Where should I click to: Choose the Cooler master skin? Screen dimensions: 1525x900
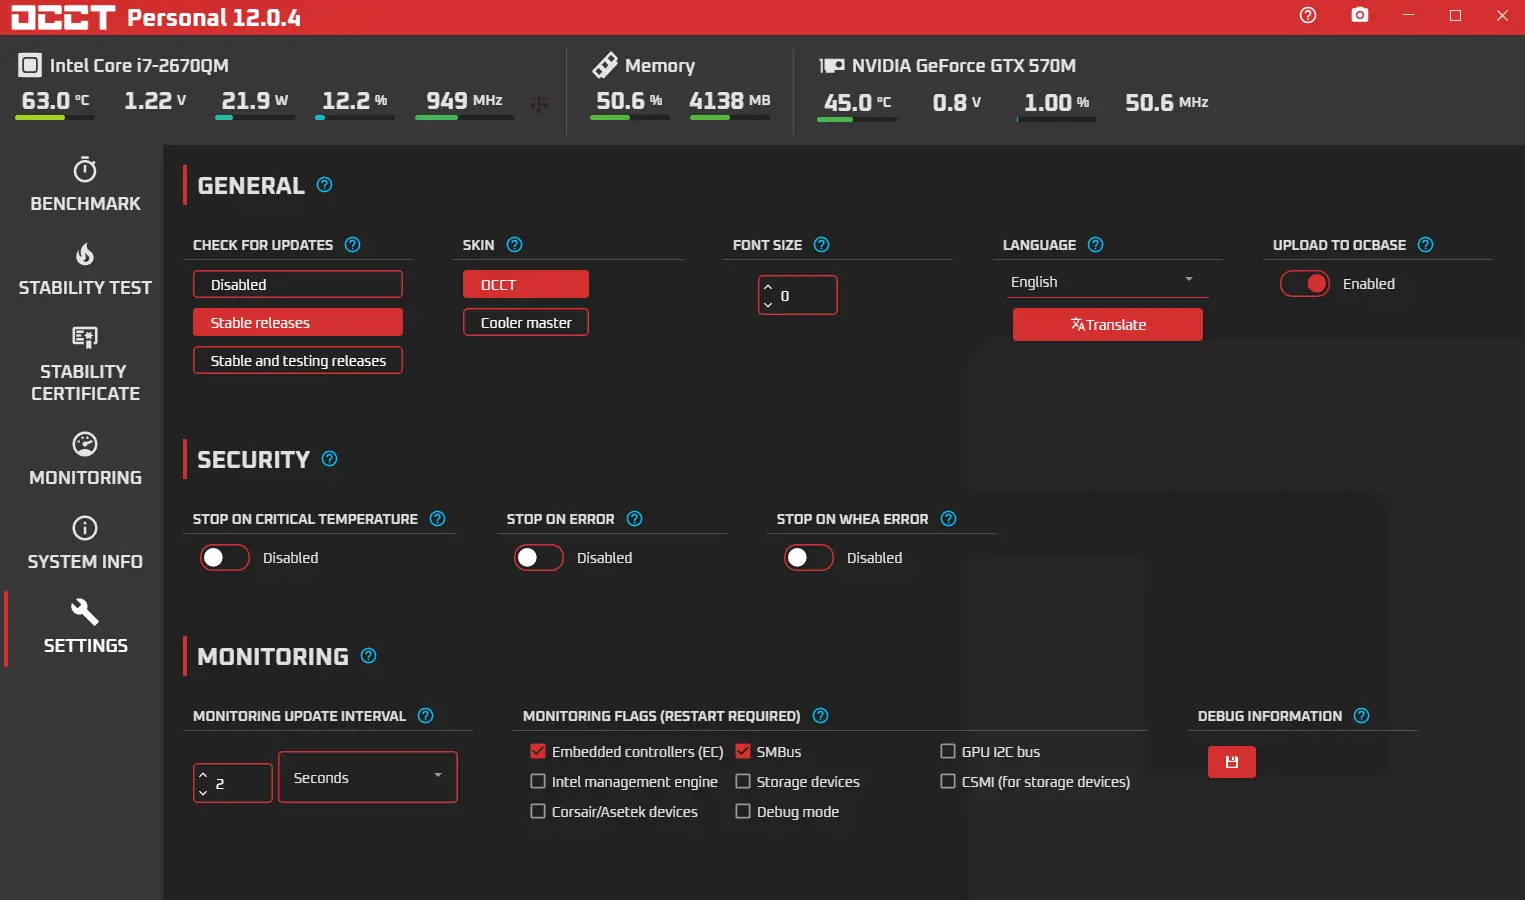click(x=526, y=322)
